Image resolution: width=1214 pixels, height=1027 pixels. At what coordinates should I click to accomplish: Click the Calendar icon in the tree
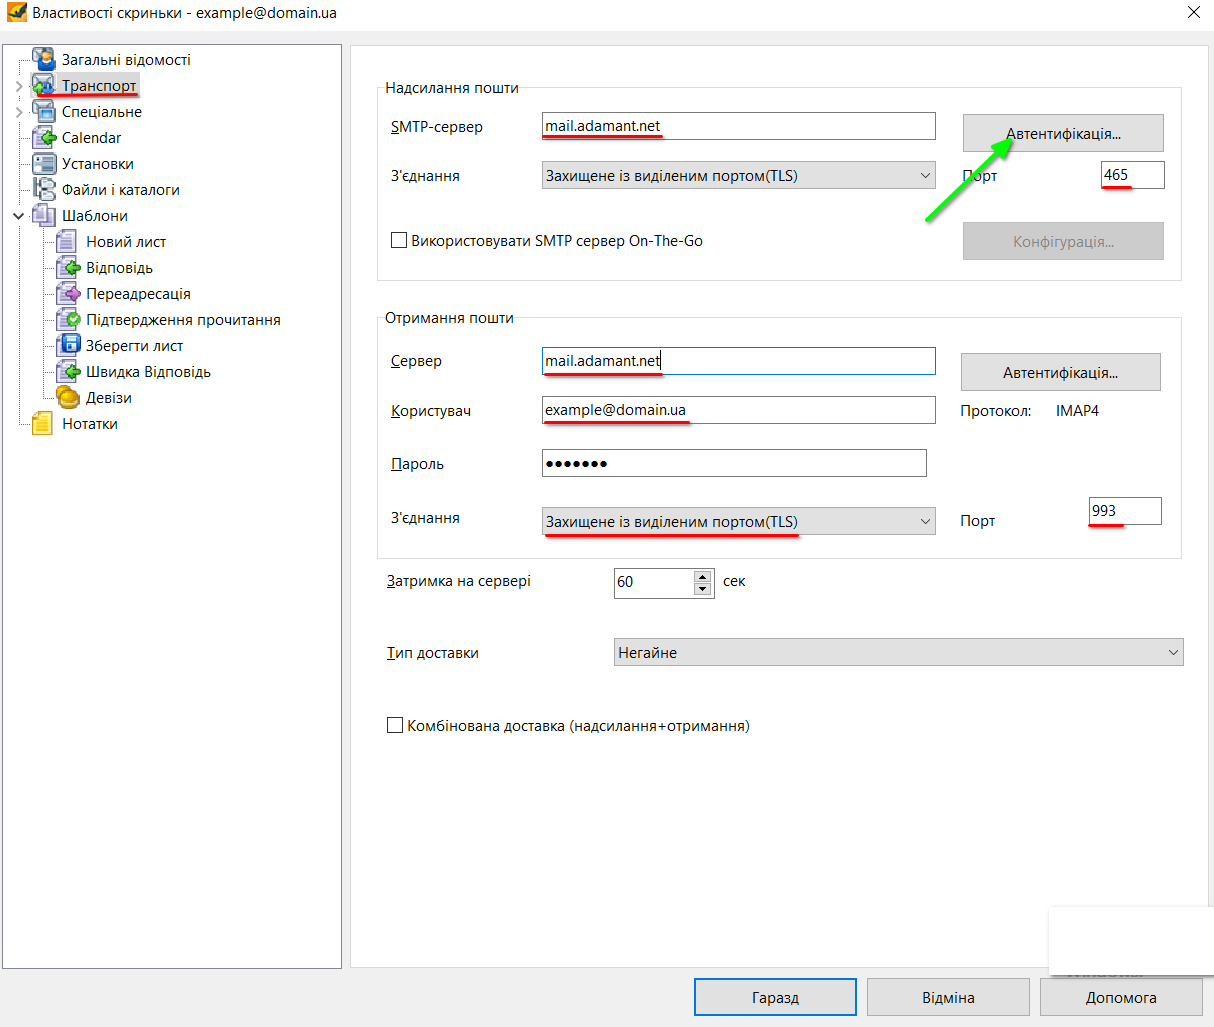43,138
